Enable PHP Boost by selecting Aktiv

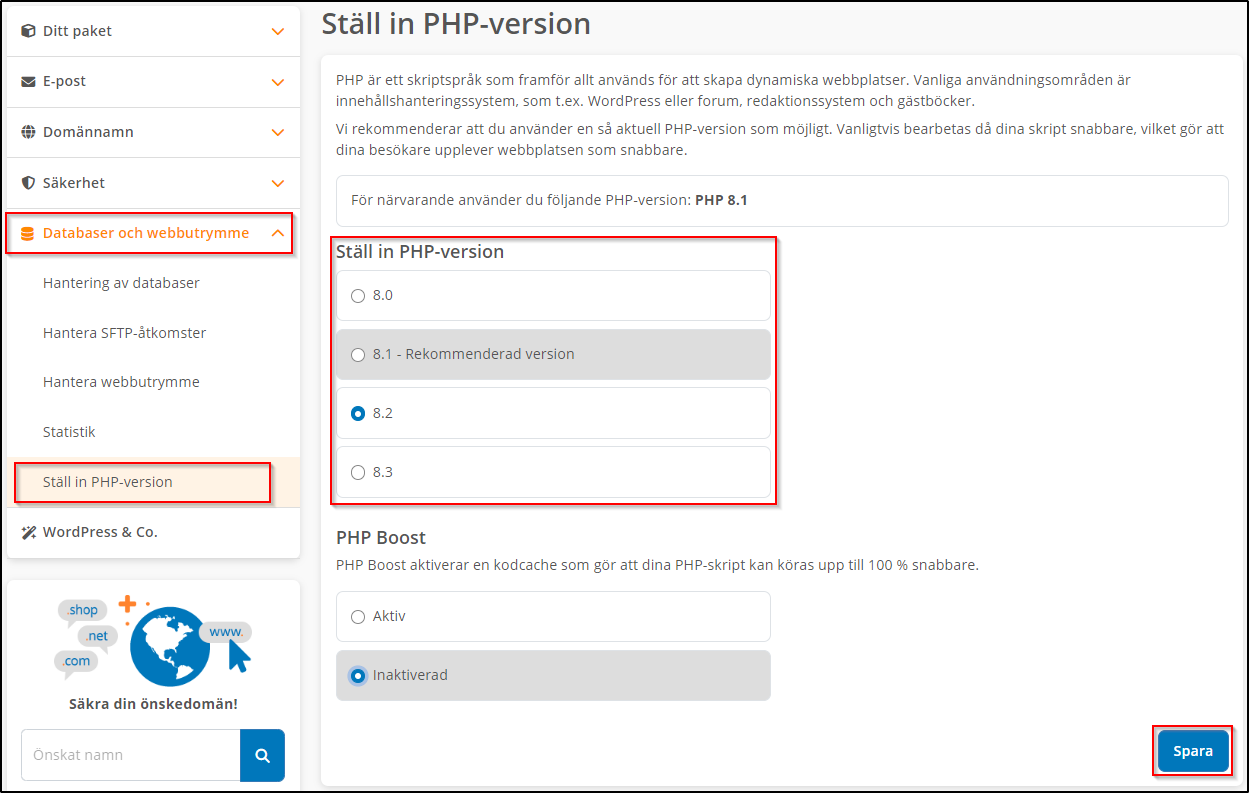[357, 616]
